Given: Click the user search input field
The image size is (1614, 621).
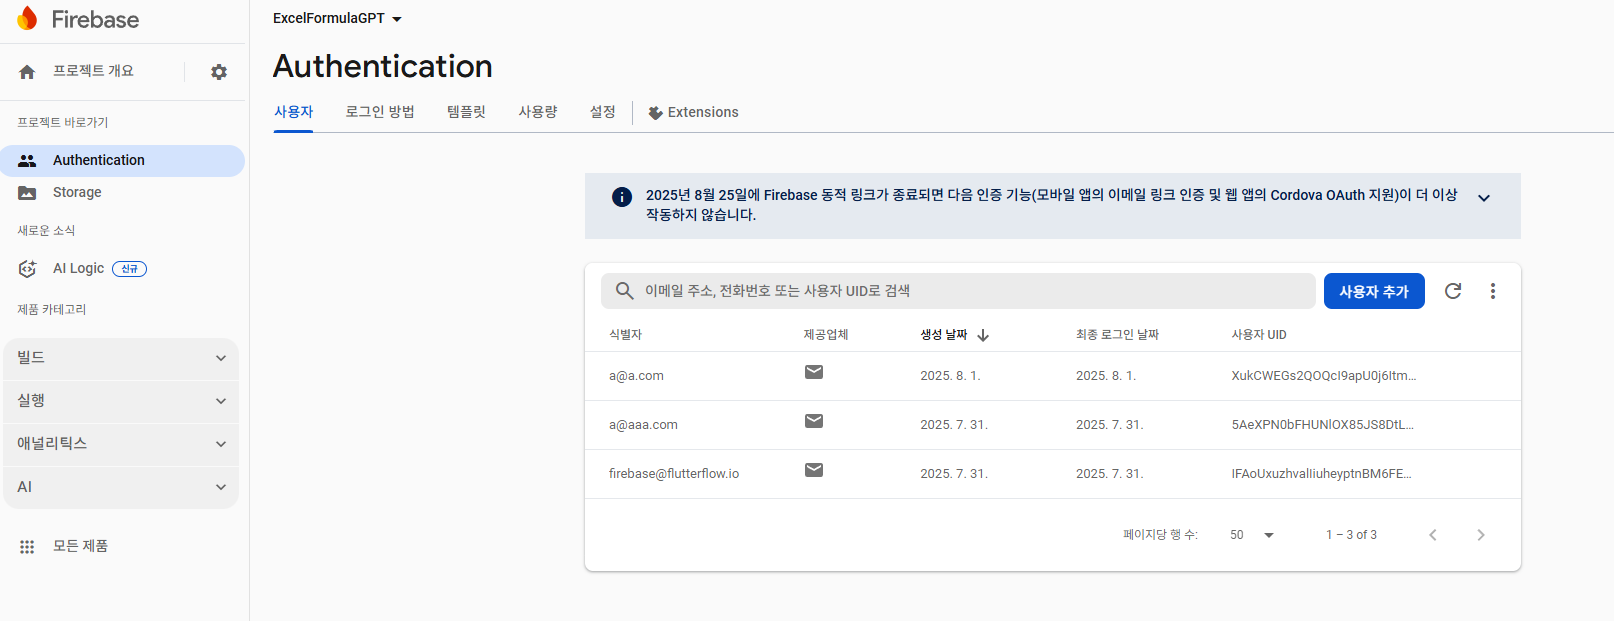Looking at the screenshot, I should tap(958, 291).
